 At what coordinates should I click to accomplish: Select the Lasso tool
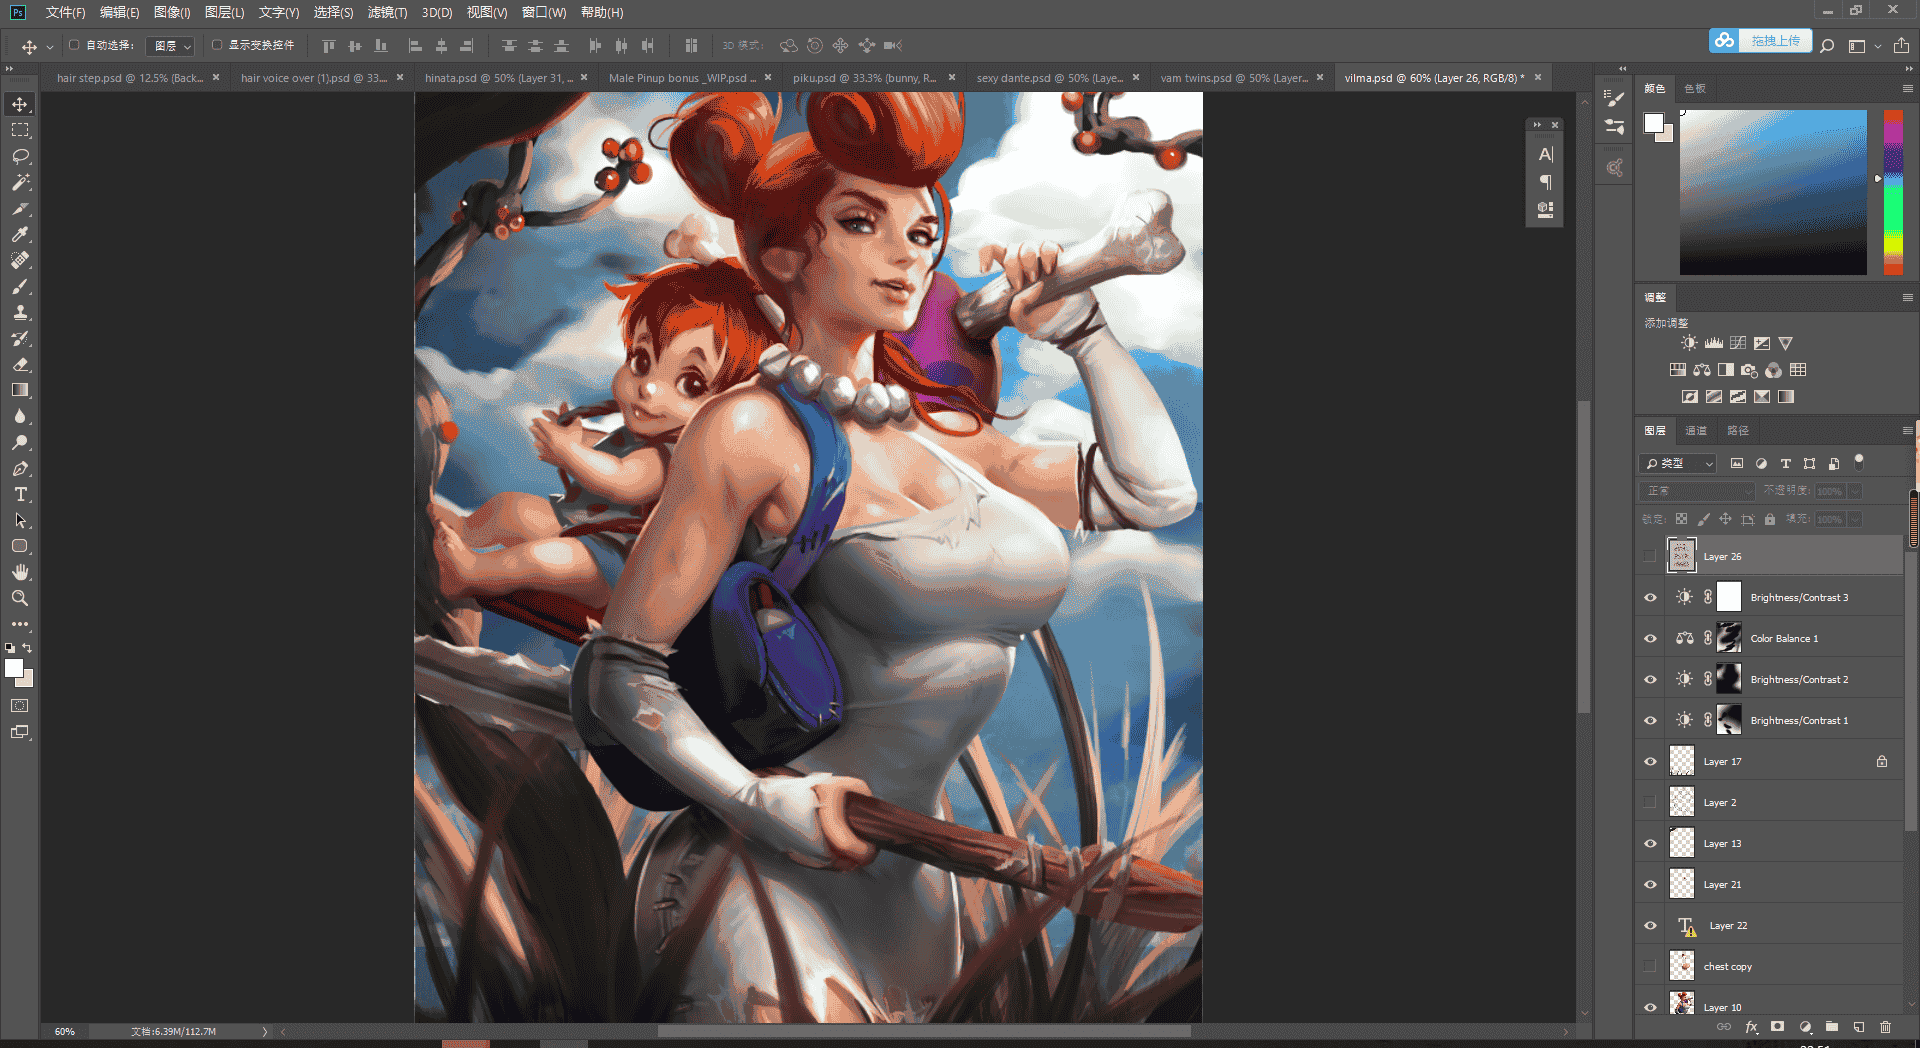coord(20,156)
